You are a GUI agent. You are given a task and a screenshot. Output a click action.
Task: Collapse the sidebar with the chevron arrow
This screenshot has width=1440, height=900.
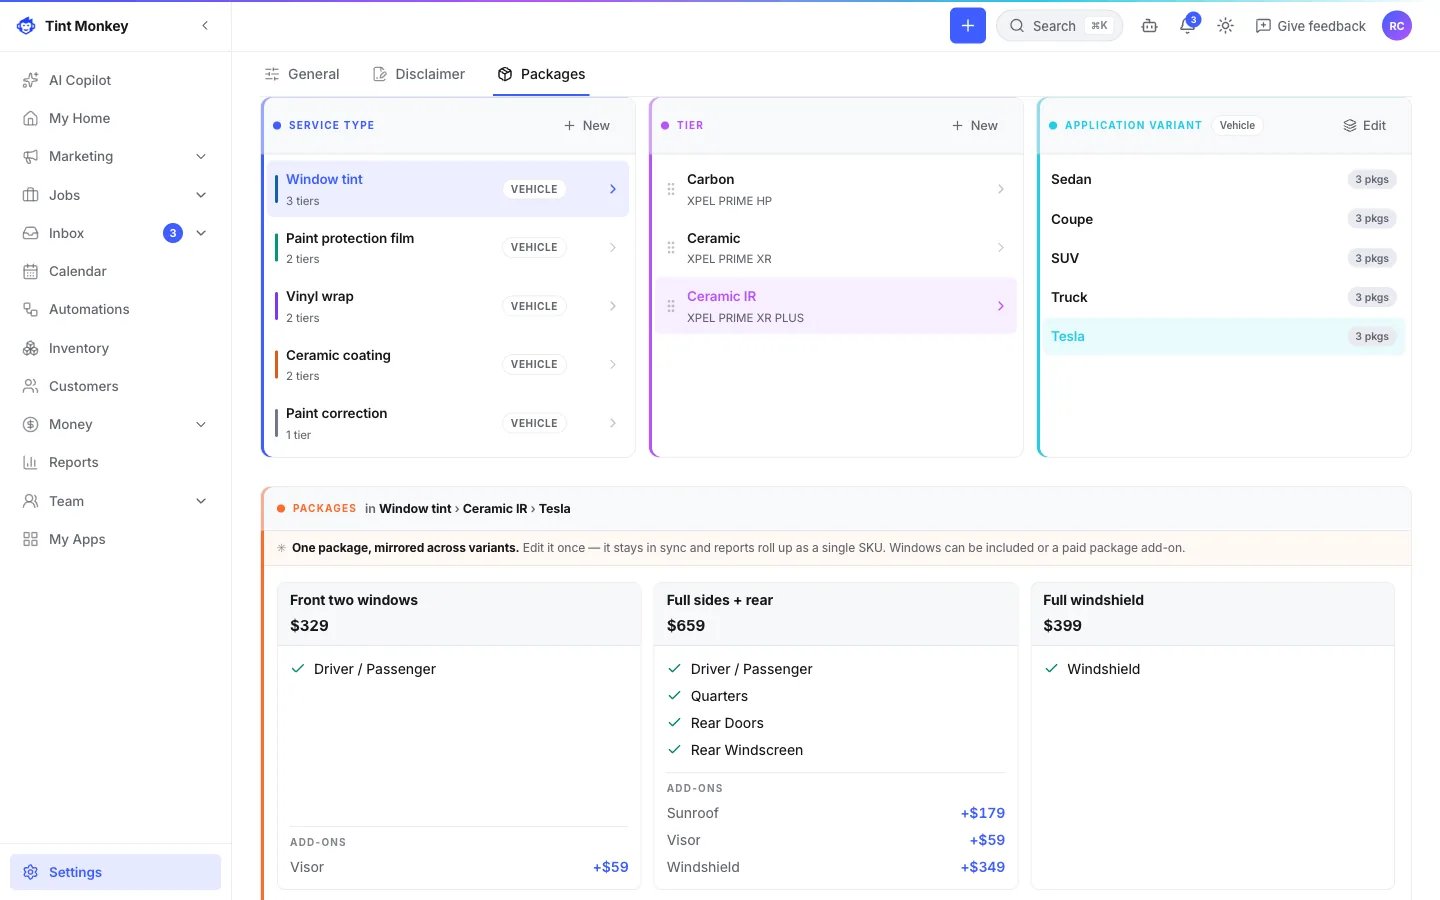click(x=205, y=26)
